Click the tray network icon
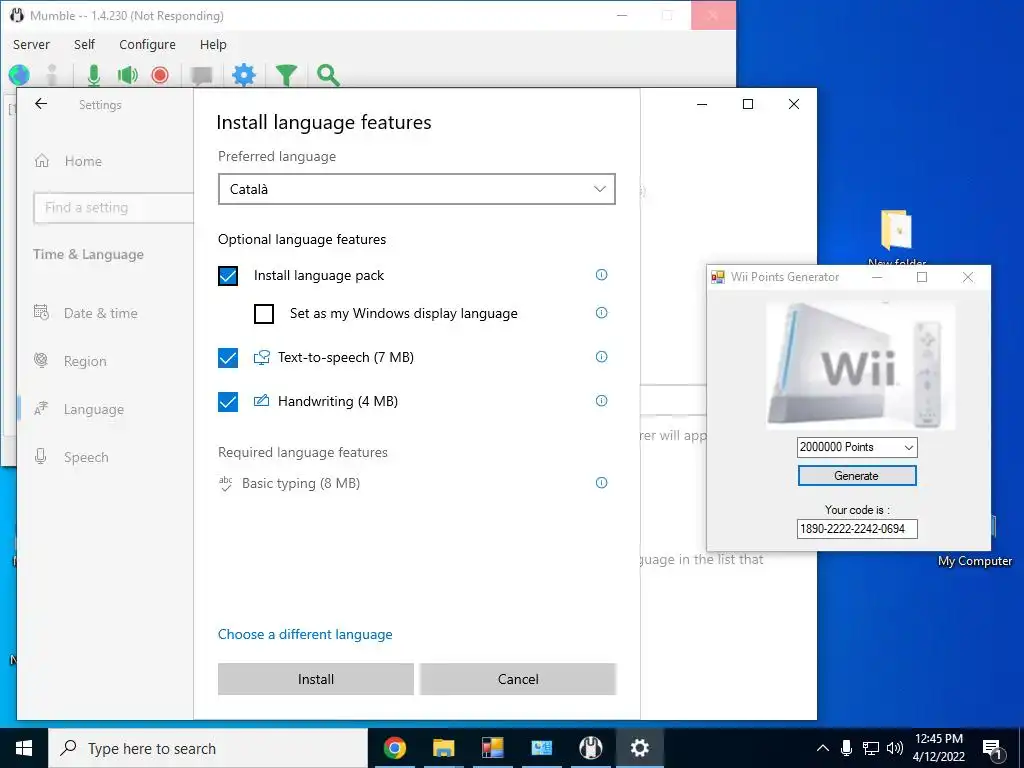The width and height of the screenshot is (1024, 768). [871, 748]
